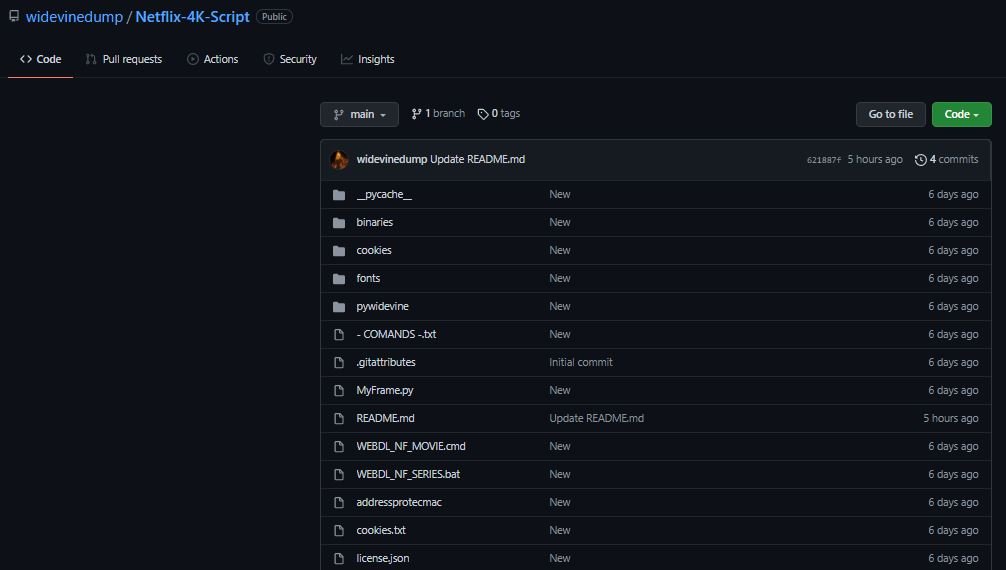Open the Insights tab
This screenshot has height=570, width=1006.
[x=368, y=59]
